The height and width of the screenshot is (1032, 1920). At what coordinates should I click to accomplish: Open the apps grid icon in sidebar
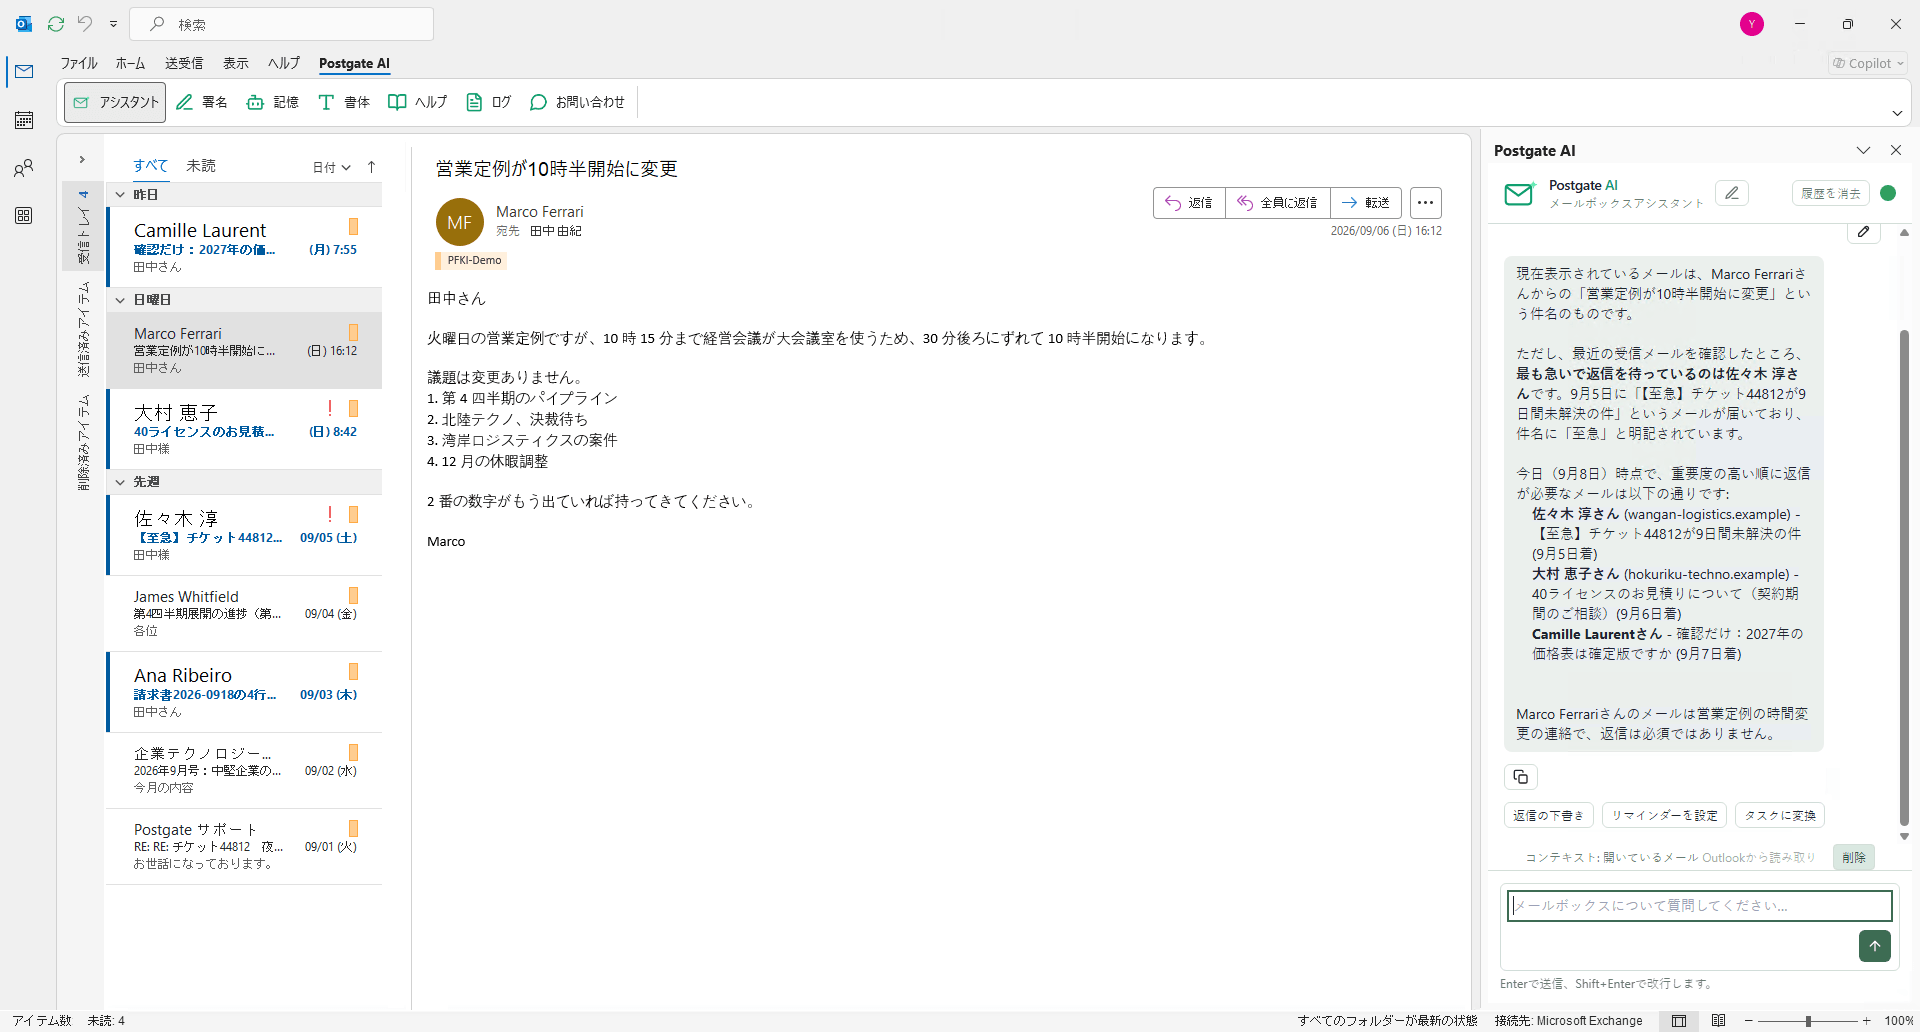coord(24,216)
